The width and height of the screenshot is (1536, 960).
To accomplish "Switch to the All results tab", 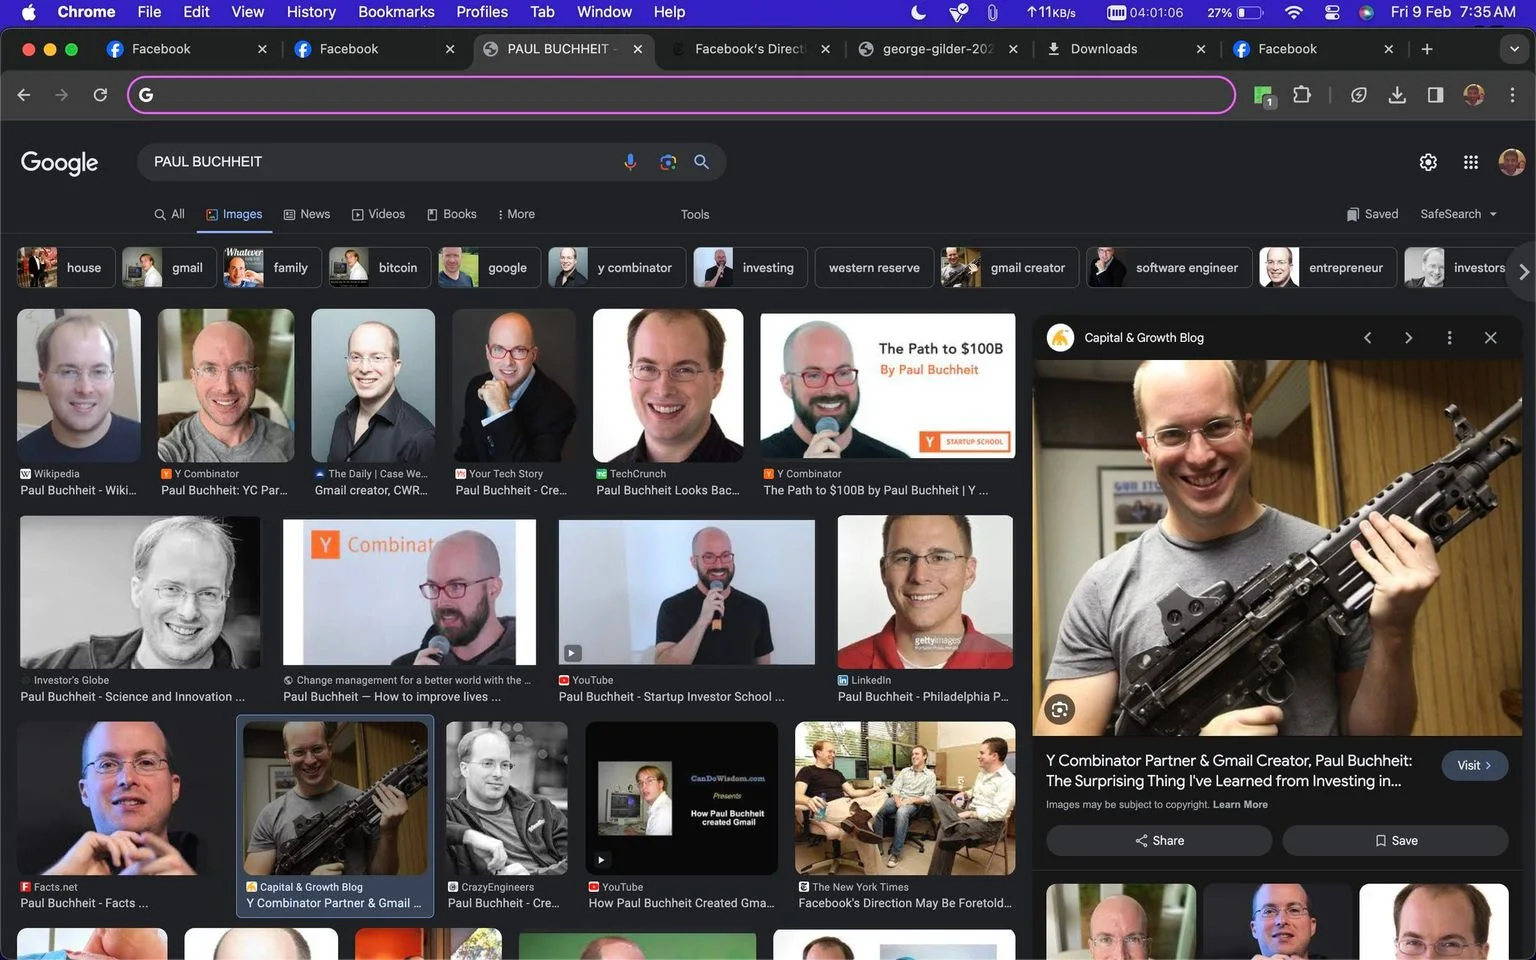I will tap(169, 214).
